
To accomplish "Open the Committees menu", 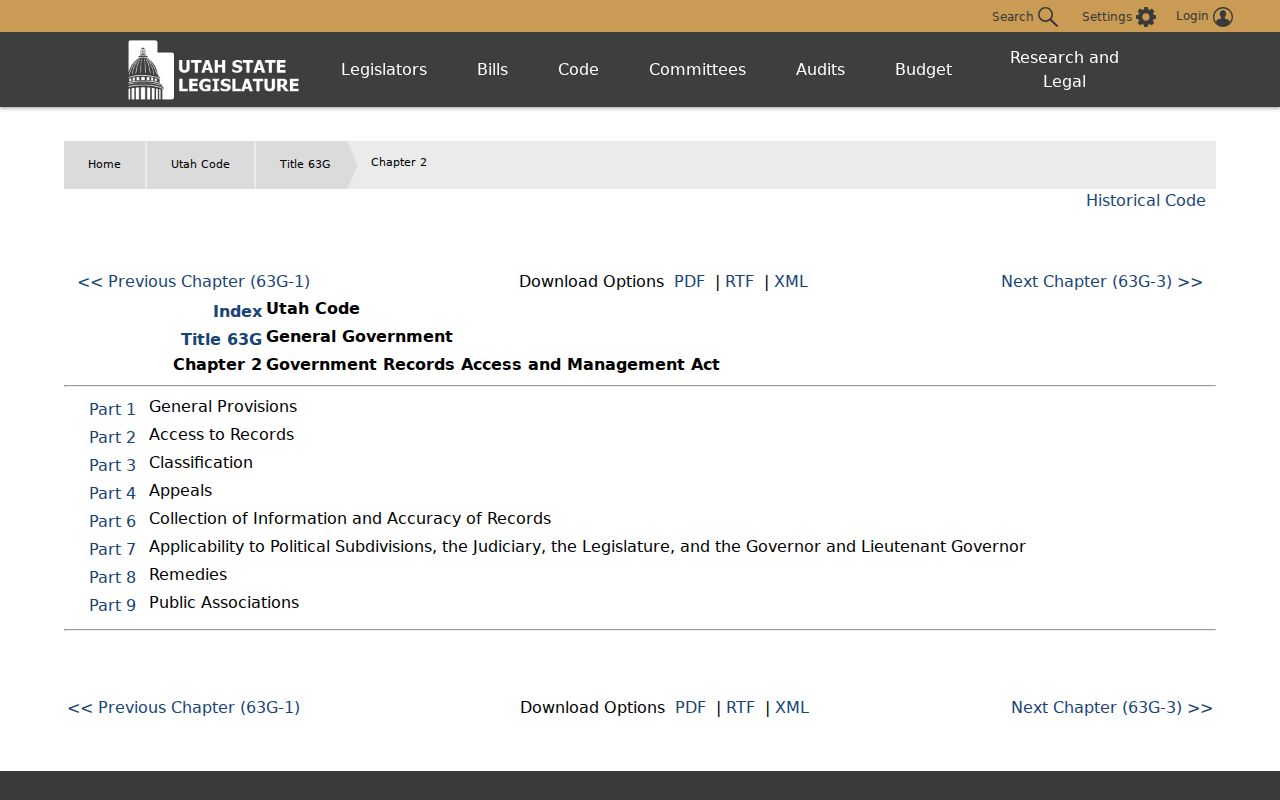I will pyautogui.click(x=697, y=69).
